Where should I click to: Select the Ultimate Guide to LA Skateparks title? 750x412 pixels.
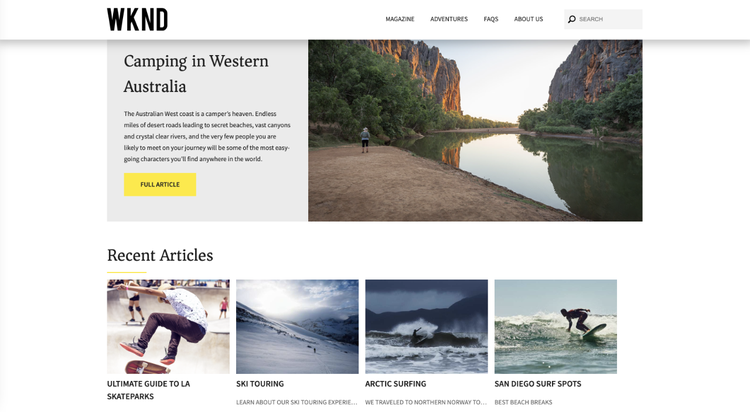pyautogui.click(x=148, y=390)
